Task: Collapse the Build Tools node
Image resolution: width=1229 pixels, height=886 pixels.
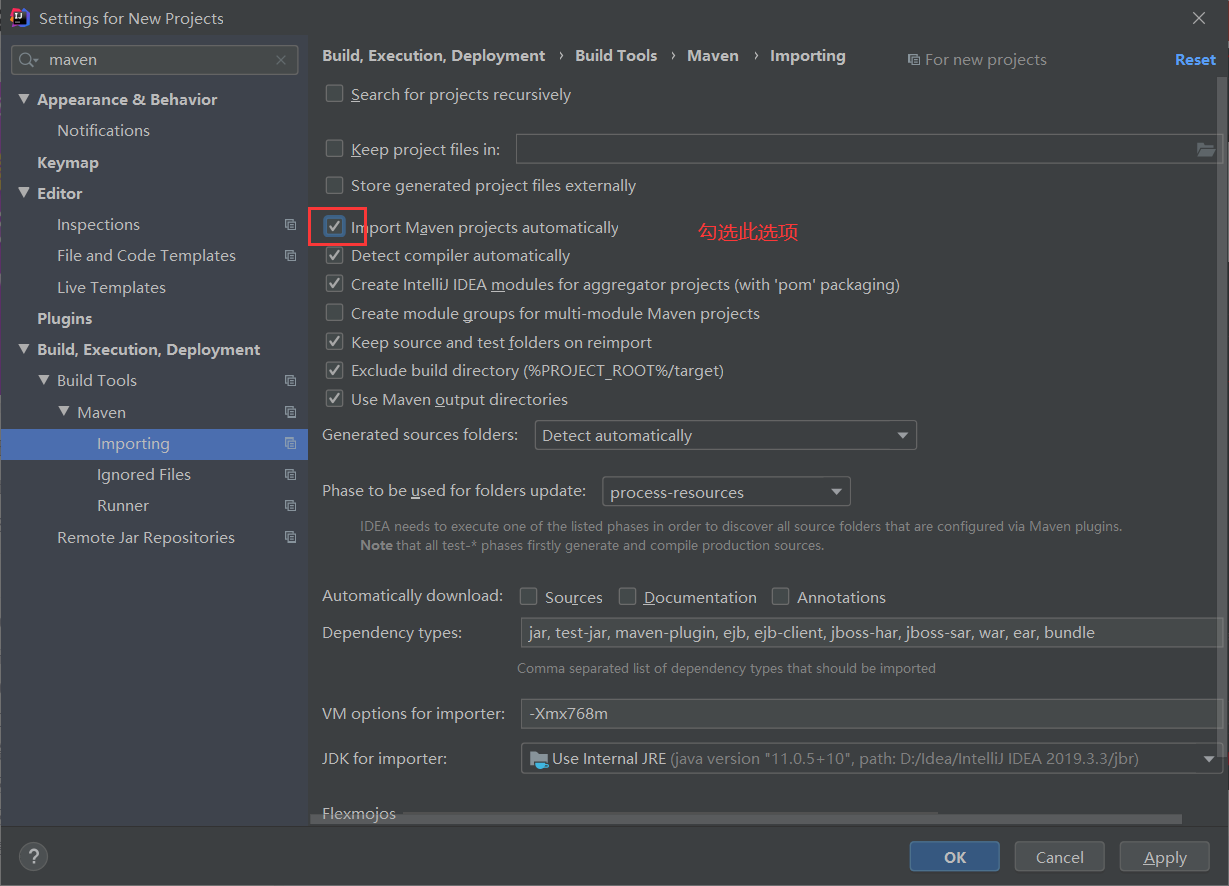Action: pyautogui.click(x=44, y=380)
